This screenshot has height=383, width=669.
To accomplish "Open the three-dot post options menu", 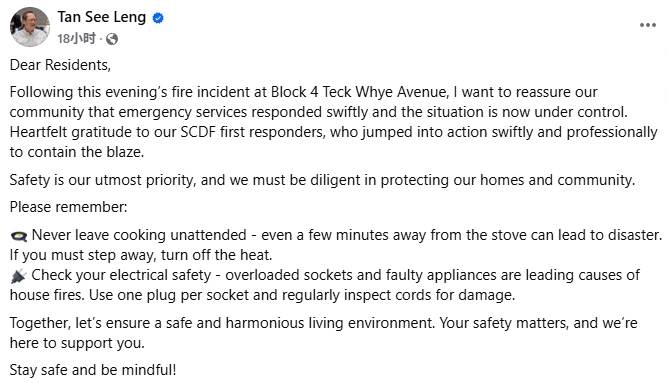I will click(648, 25).
